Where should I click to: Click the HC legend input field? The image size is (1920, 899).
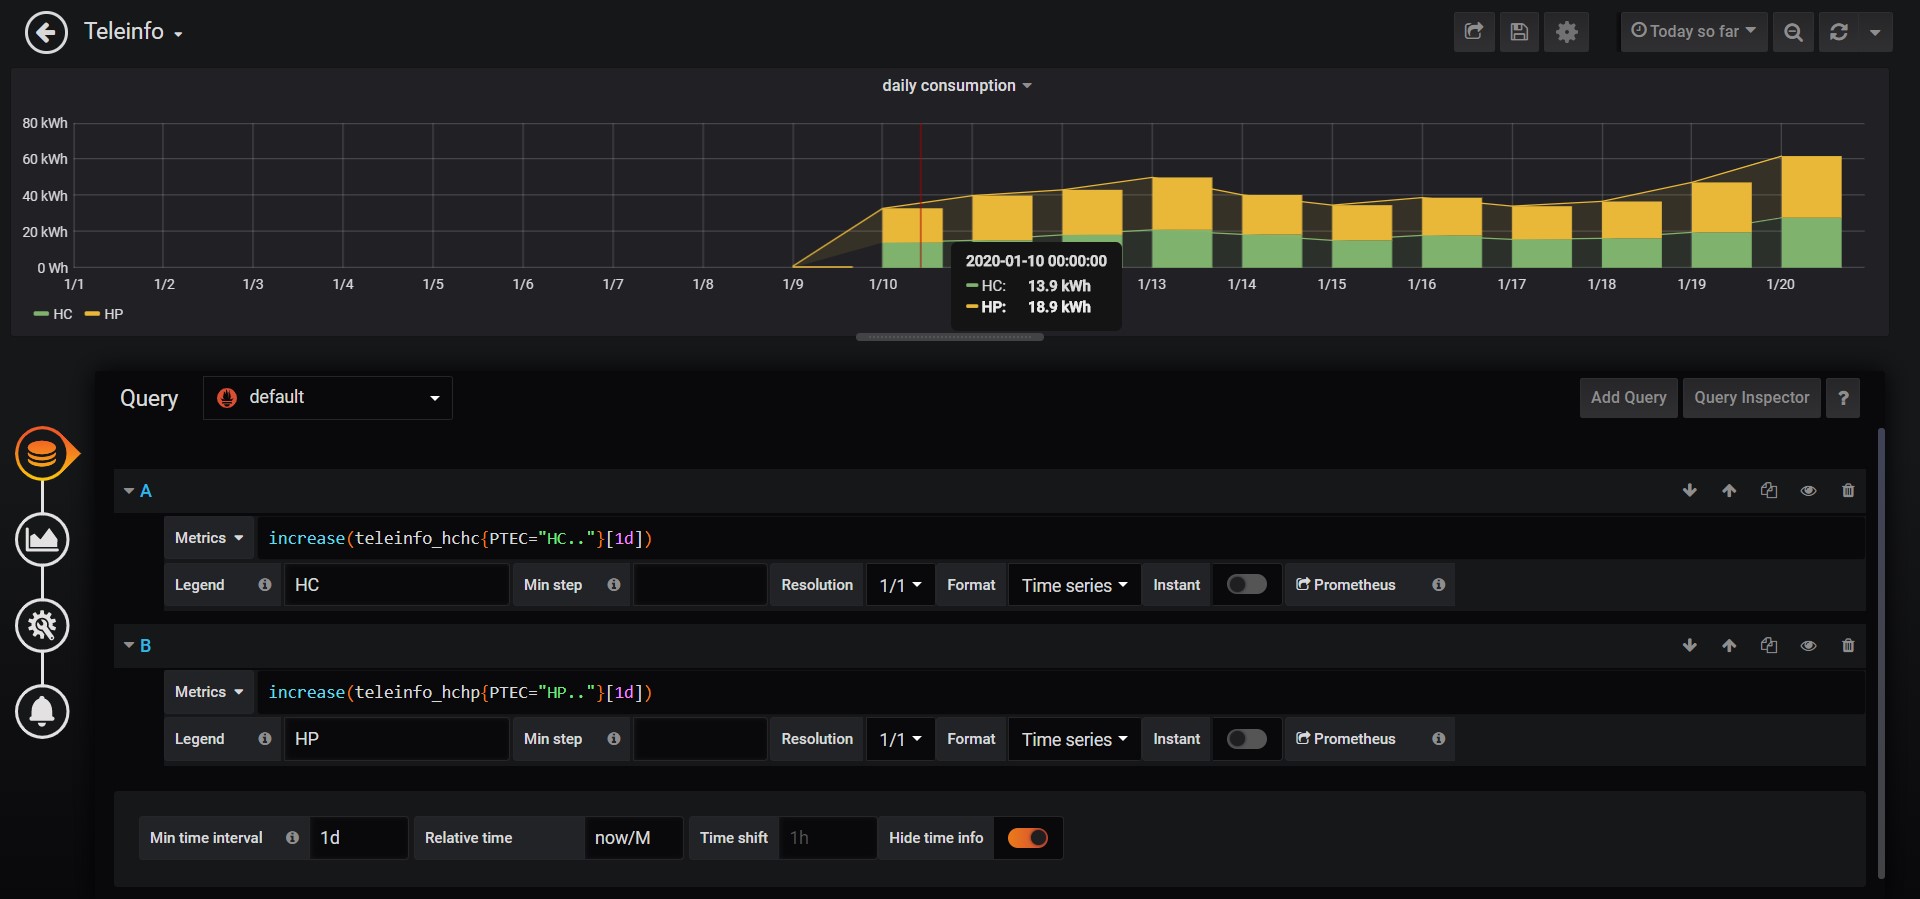click(396, 585)
